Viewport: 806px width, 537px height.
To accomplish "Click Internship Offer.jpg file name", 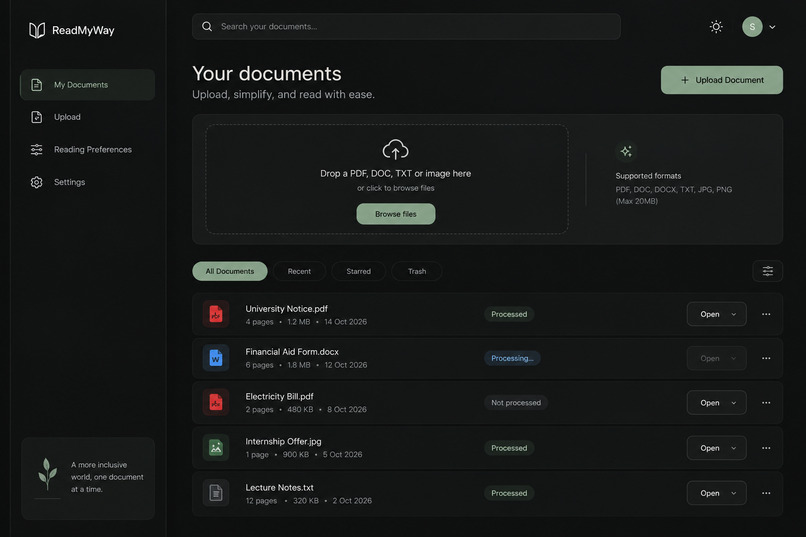I will (x=283, y=441).
